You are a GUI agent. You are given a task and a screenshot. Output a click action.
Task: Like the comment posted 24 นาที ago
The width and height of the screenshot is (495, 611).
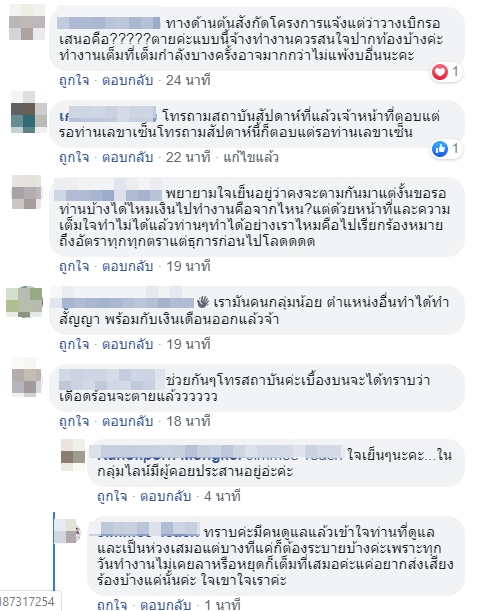click(x=74, y=80)
